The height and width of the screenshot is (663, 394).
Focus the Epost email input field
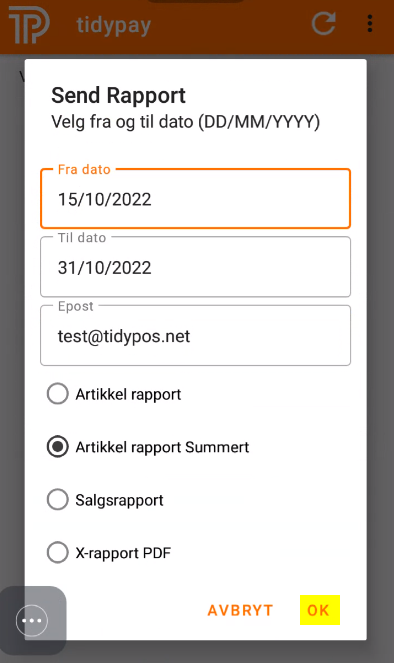pos(195,335)
